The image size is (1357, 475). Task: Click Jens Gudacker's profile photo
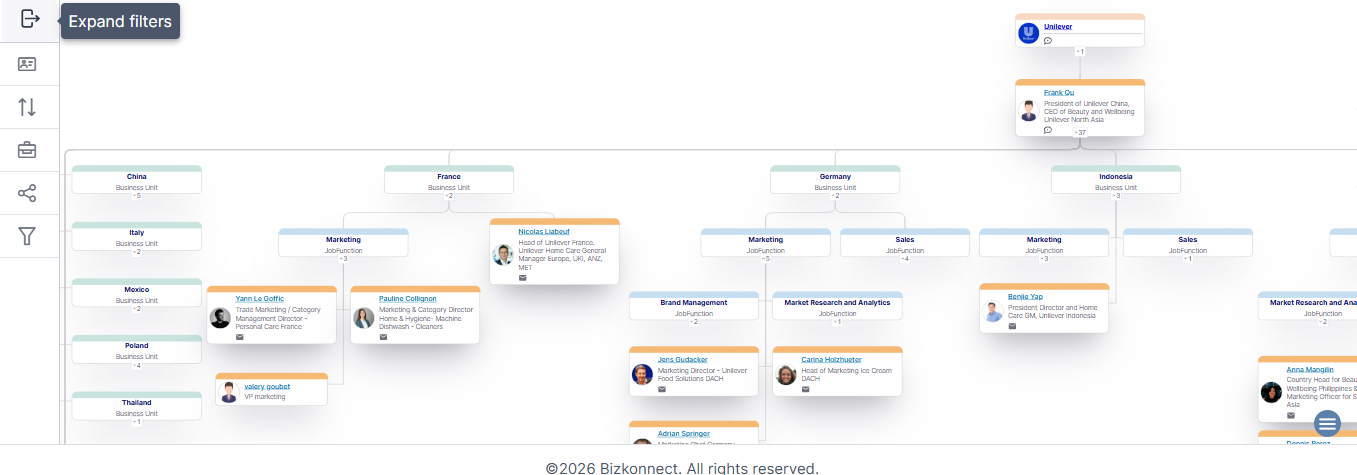tap(642, 374)
